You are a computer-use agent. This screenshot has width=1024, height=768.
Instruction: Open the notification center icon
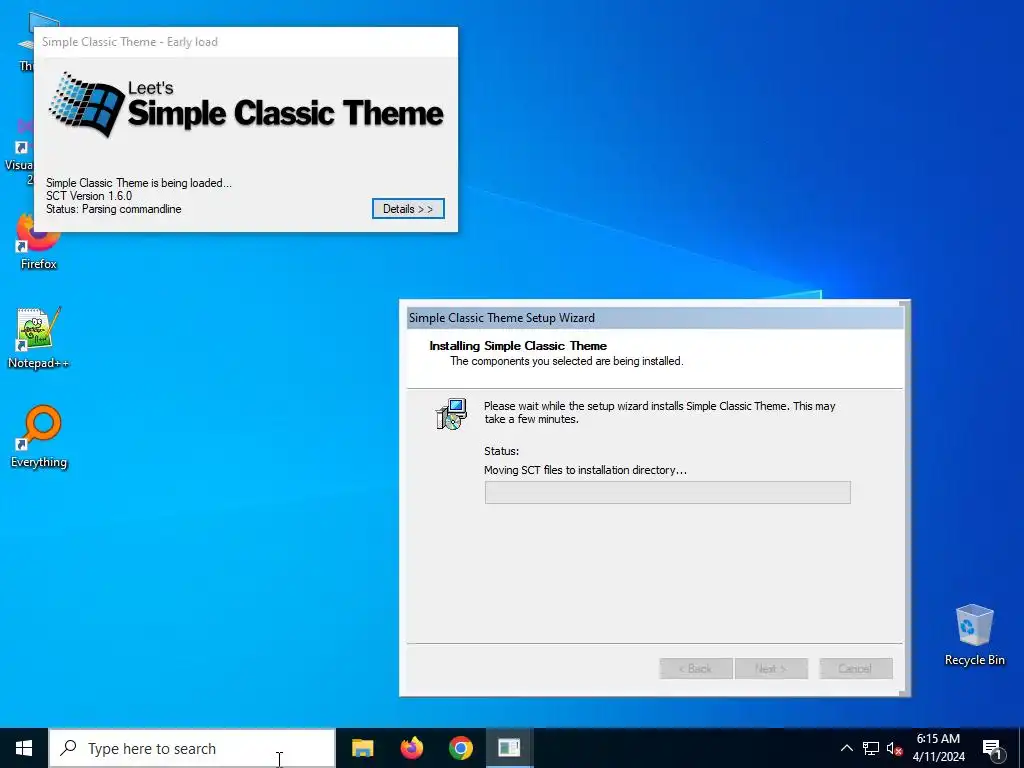click(993, 748)
